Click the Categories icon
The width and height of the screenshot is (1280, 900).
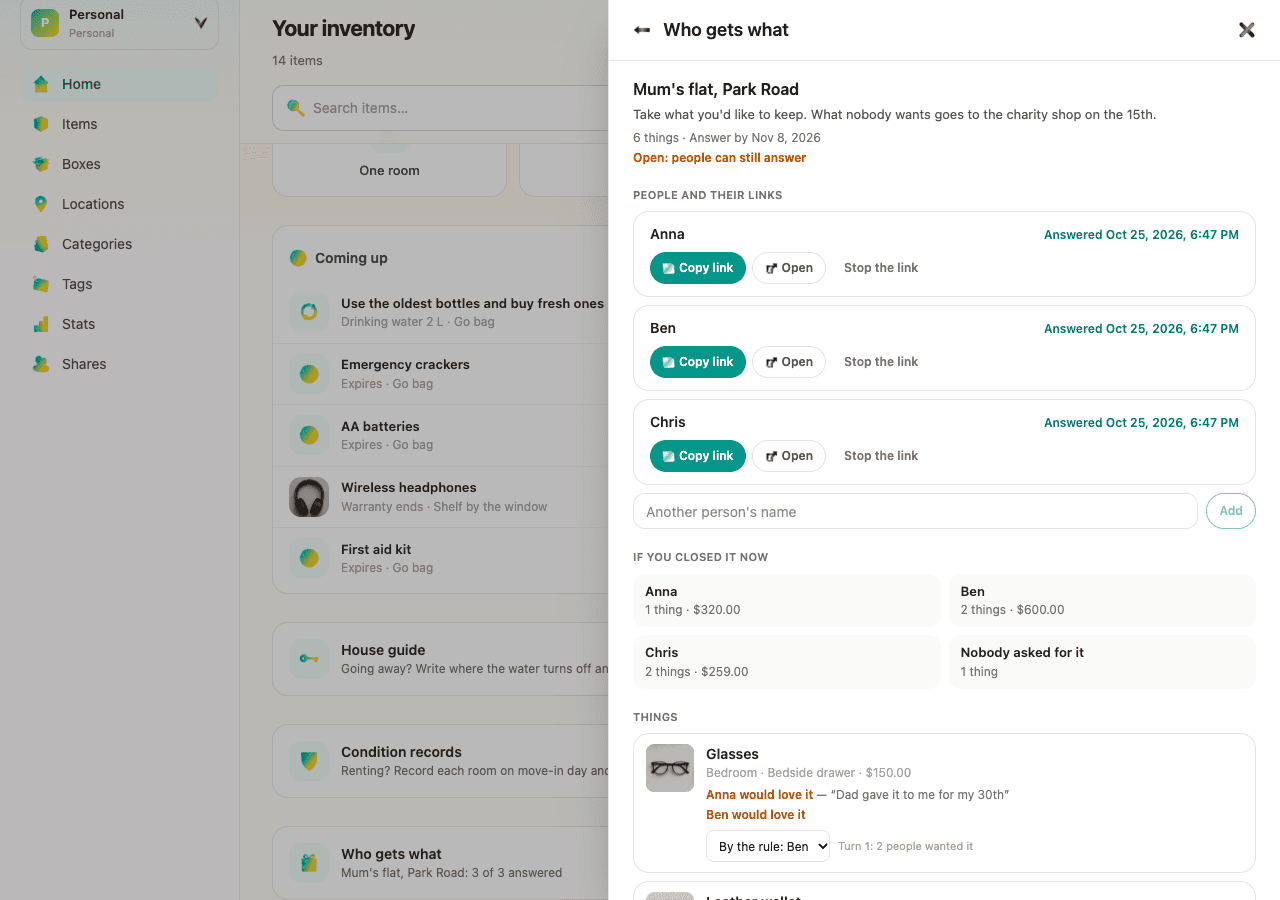(x=41, y=244)
